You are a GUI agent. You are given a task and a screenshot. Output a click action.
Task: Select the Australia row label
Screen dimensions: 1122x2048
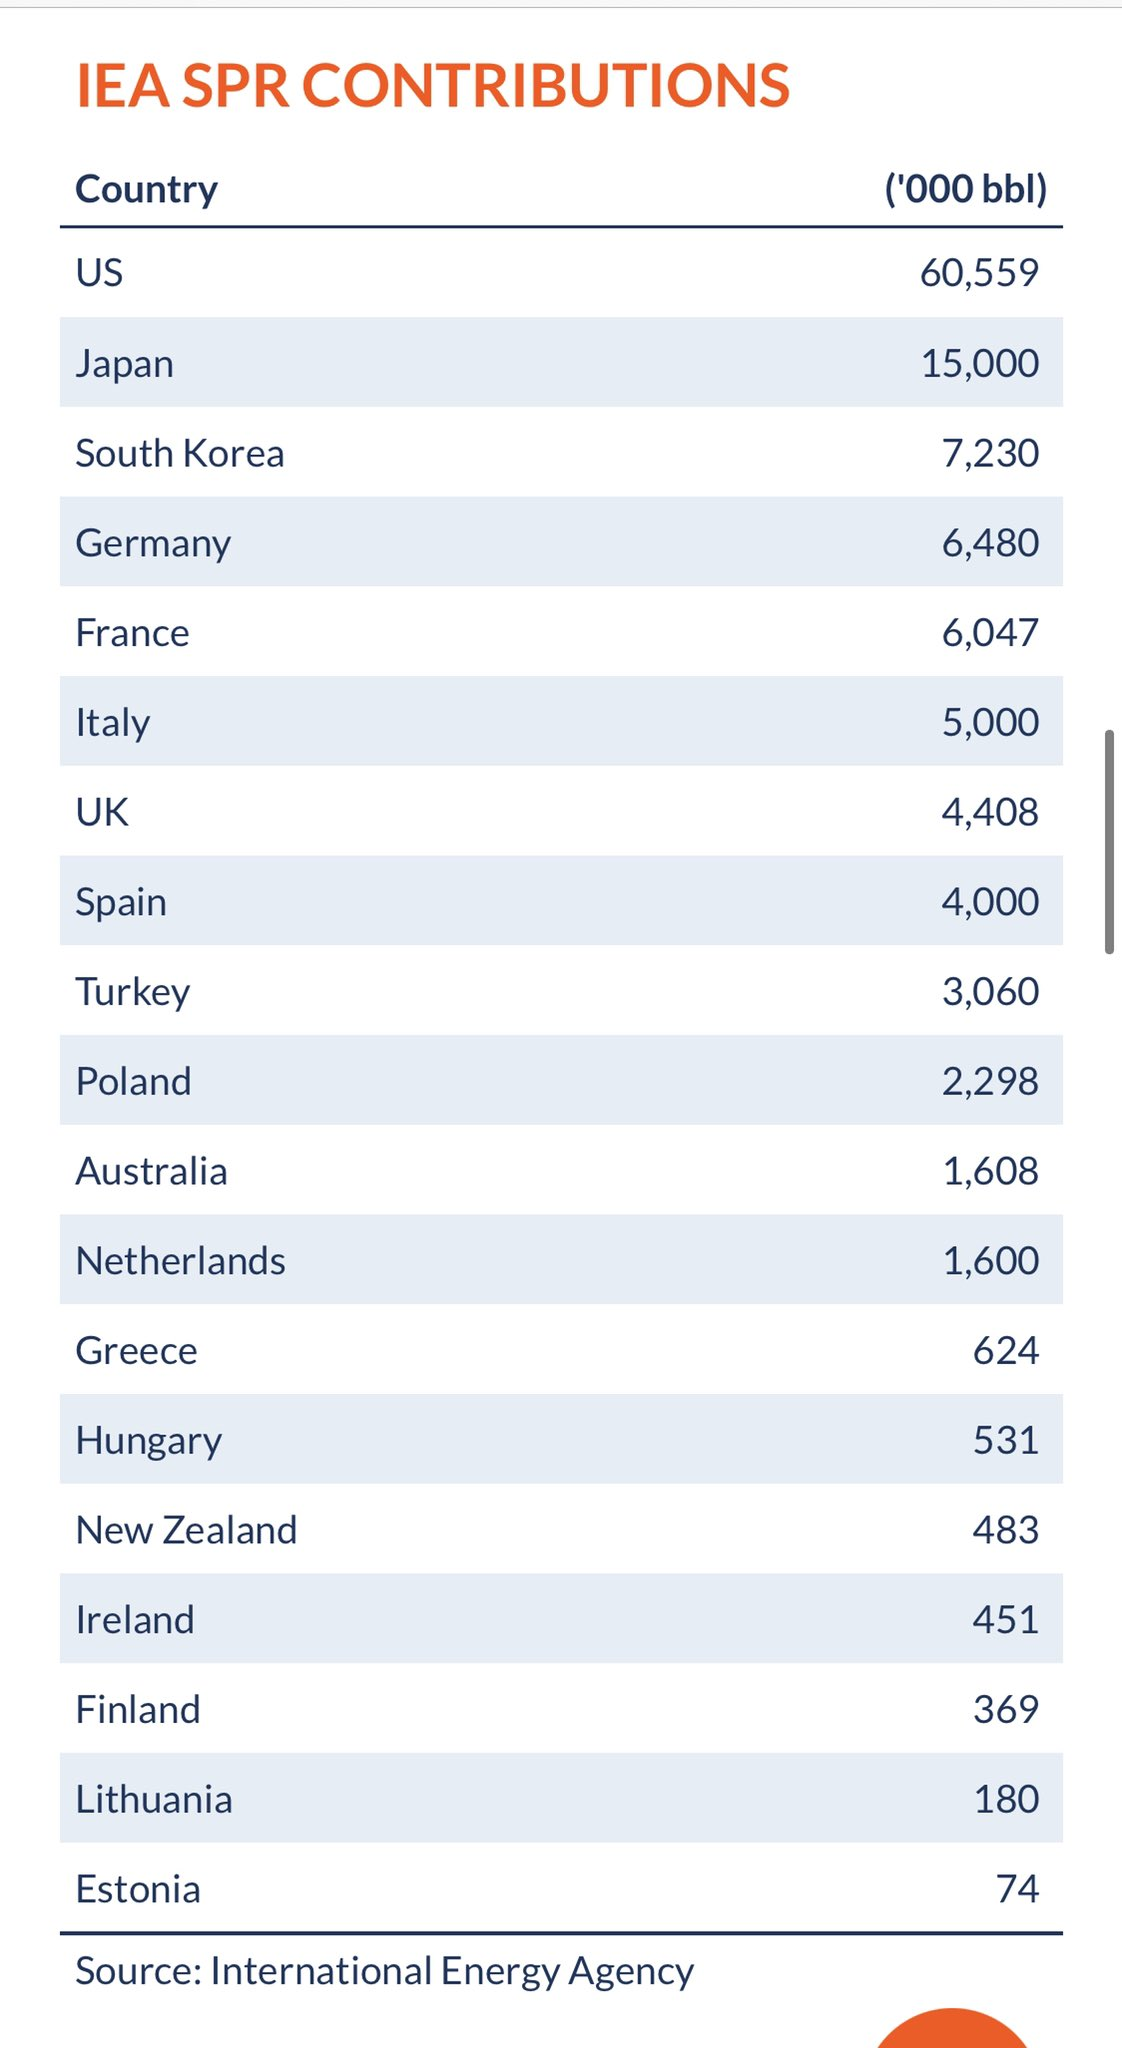tap(152, 1171)
